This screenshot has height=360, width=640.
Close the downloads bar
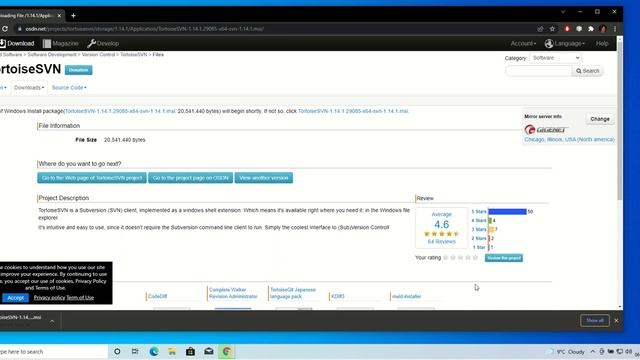616,320
